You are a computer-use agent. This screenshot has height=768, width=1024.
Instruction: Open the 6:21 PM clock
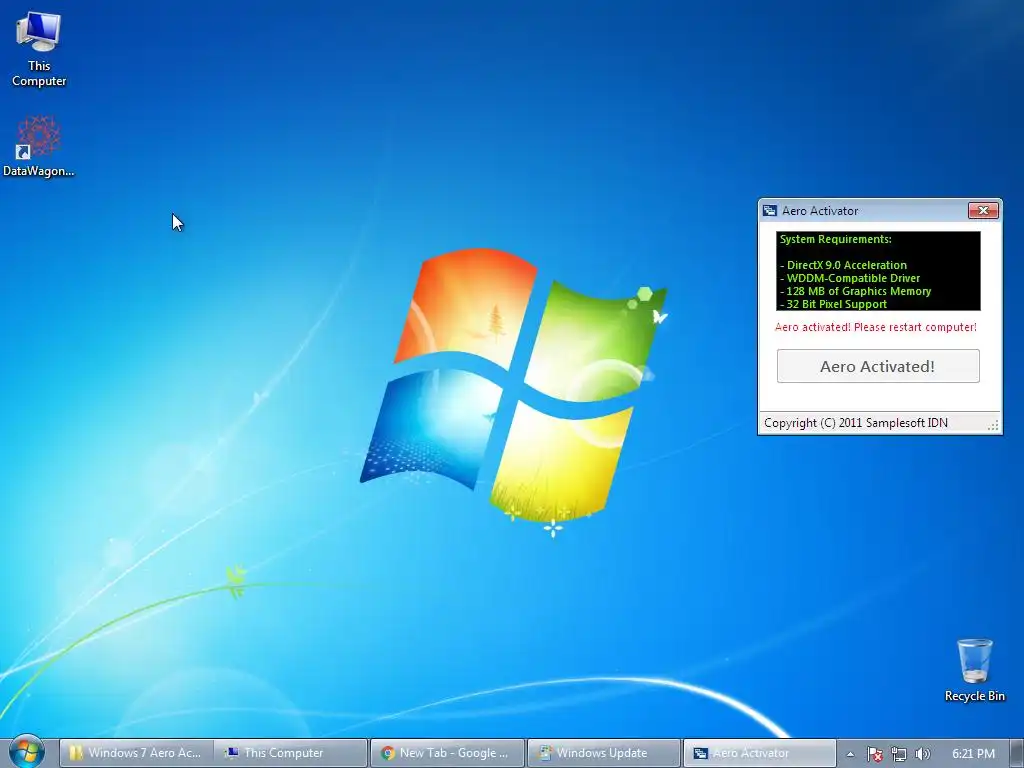click(973, 754)
